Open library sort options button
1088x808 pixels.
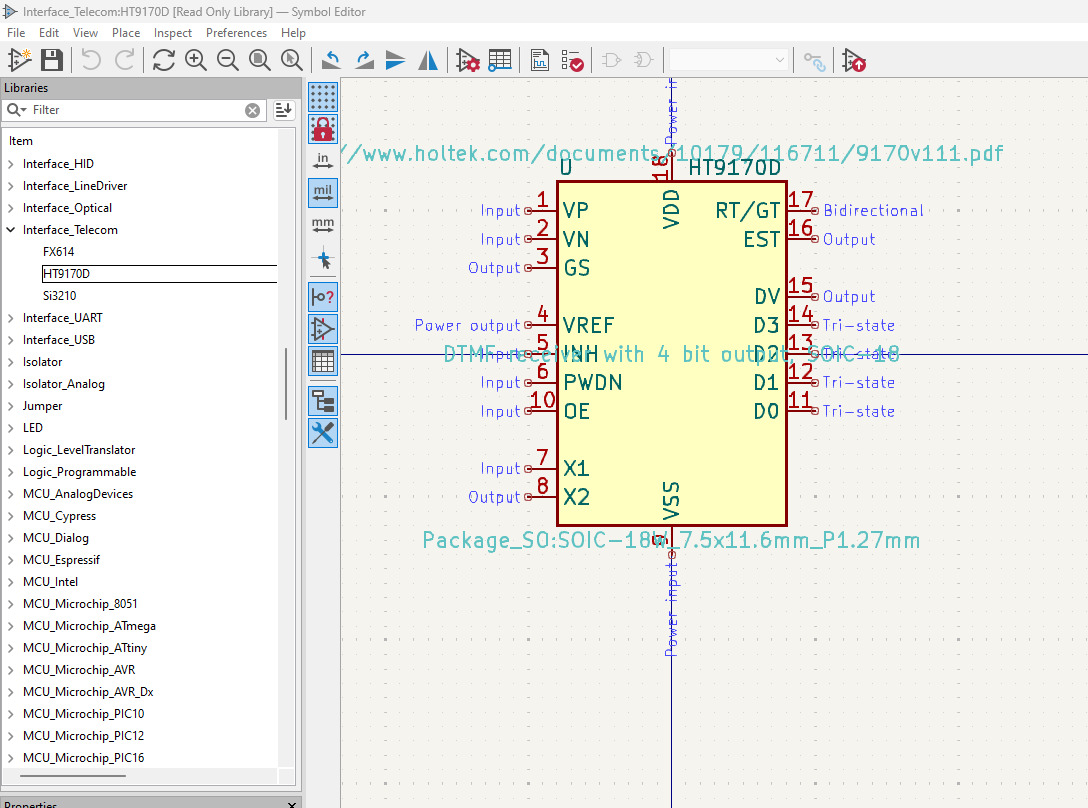point(283,110)
